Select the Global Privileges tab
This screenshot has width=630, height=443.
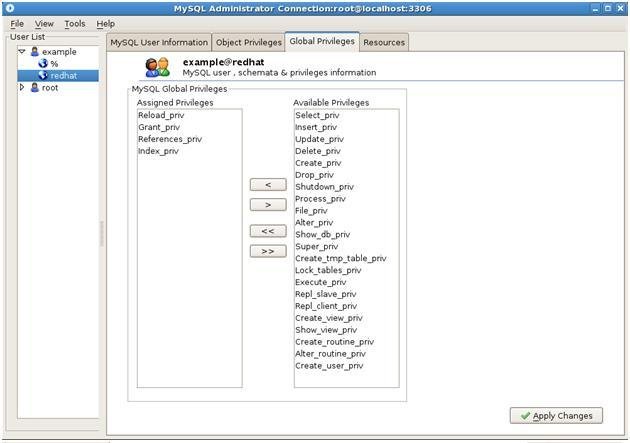pos(322,41)
